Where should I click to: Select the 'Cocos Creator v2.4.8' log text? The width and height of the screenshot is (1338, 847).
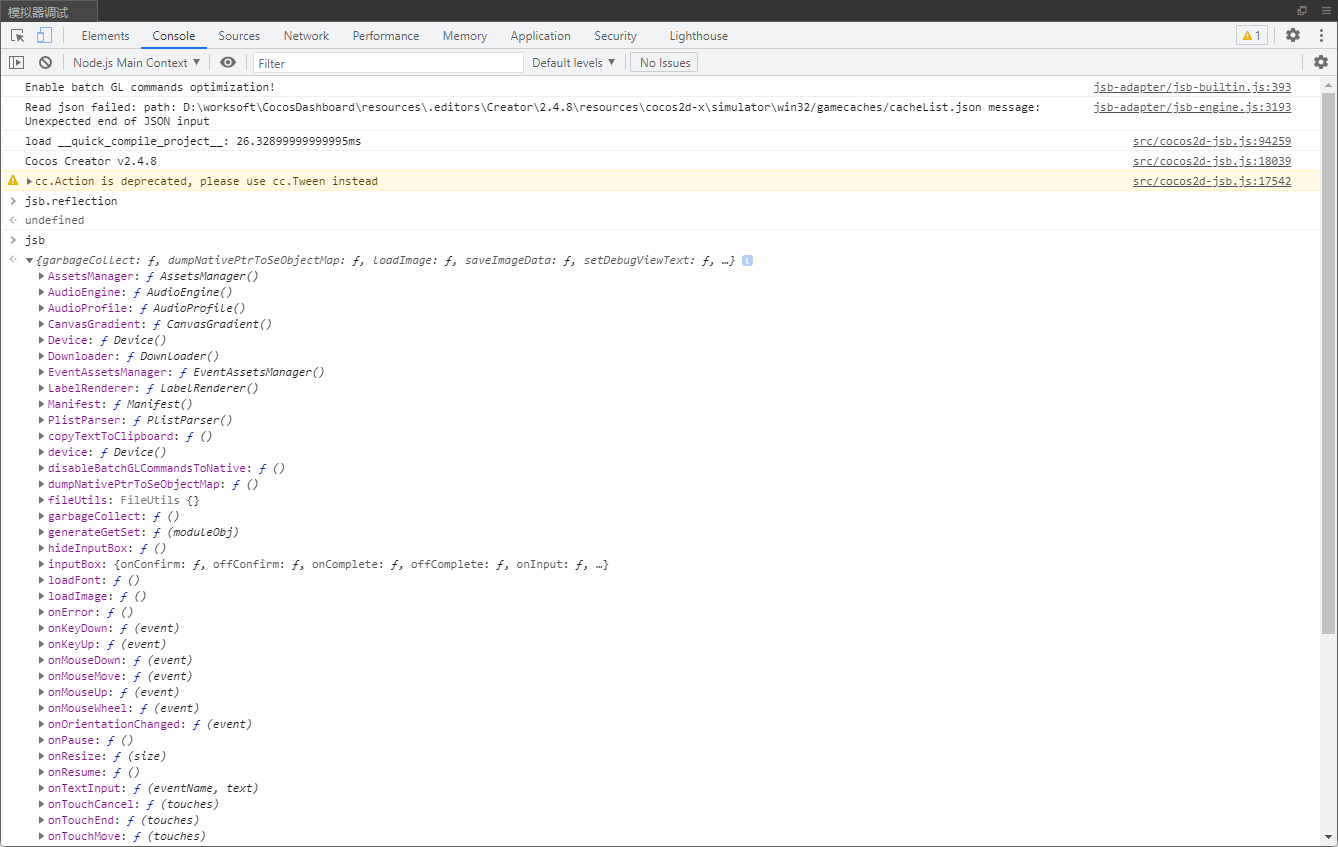point(91,161)
